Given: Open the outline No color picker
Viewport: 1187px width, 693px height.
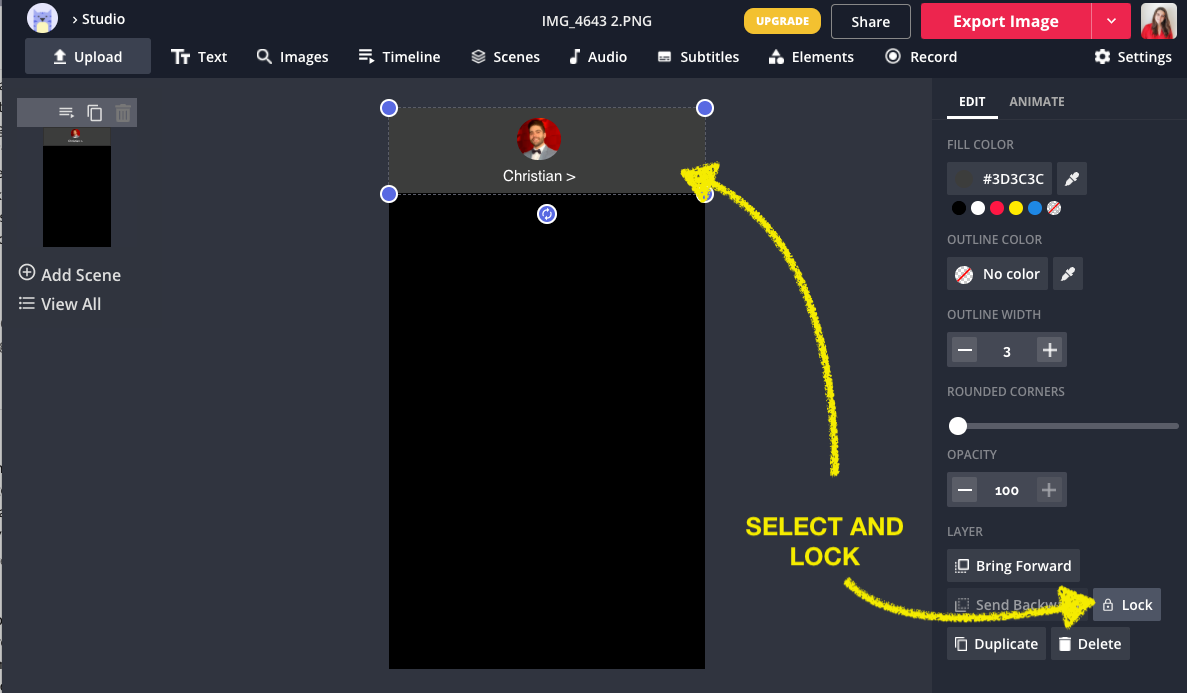Looking at the screenshot, I should (998, 274).
